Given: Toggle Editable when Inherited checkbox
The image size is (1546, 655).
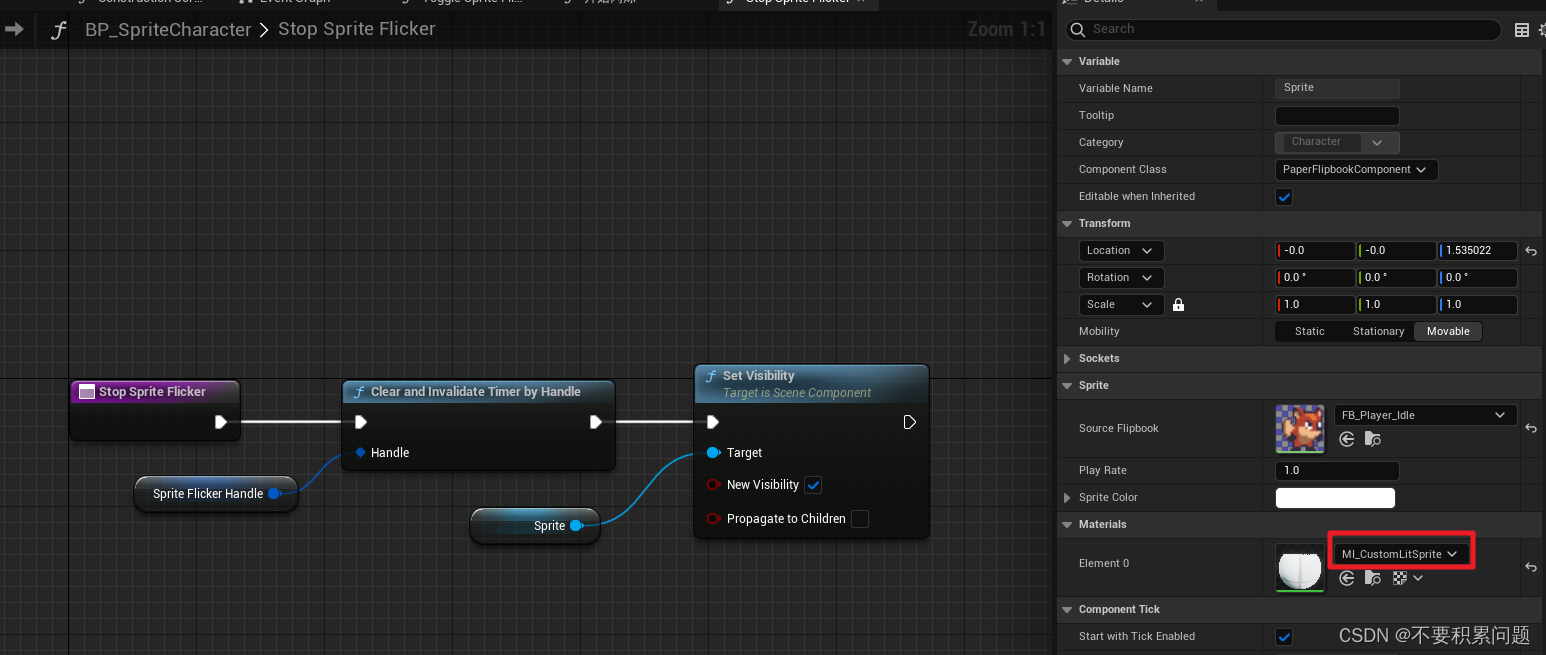Looking at the screenshot, I should point(1285,197).
